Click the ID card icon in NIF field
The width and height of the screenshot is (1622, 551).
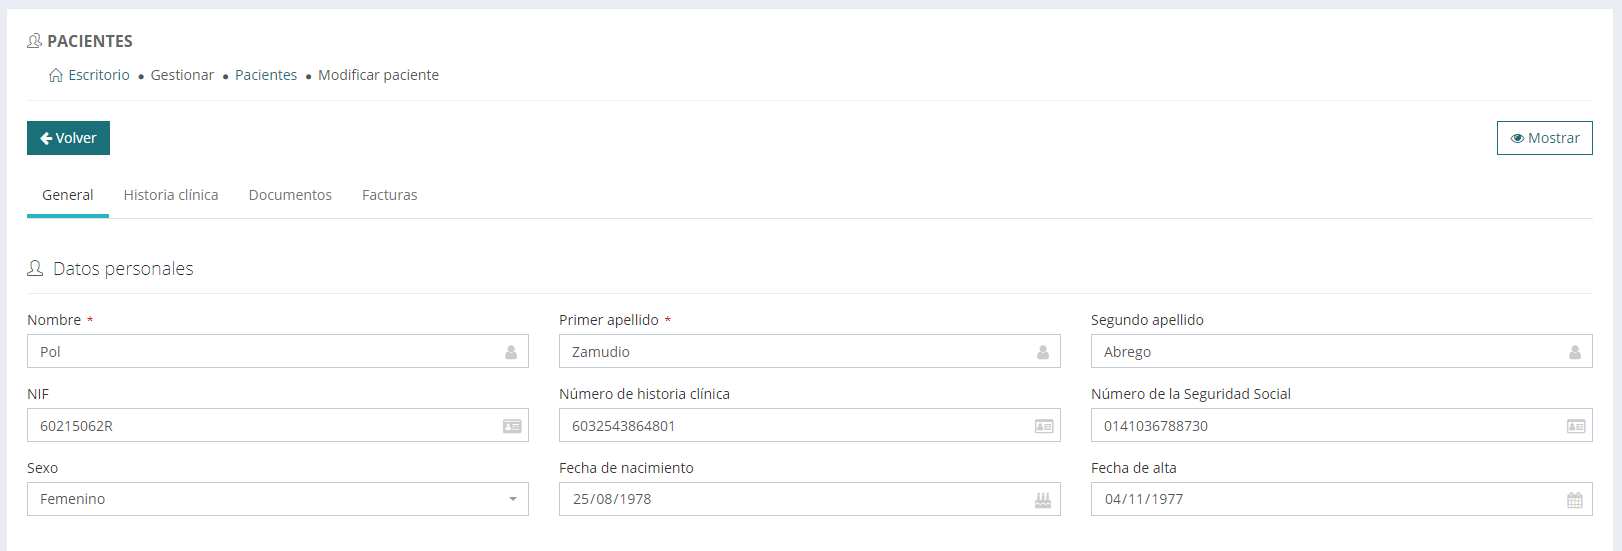(512, 426)
